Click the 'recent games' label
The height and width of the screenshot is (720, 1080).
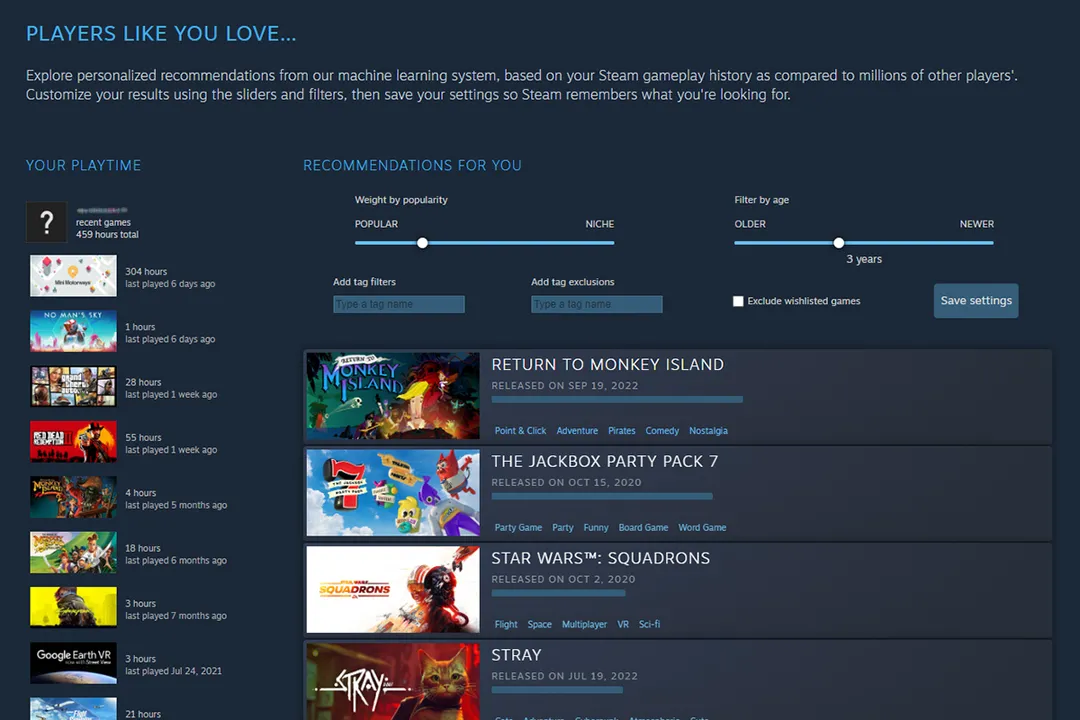103,223
